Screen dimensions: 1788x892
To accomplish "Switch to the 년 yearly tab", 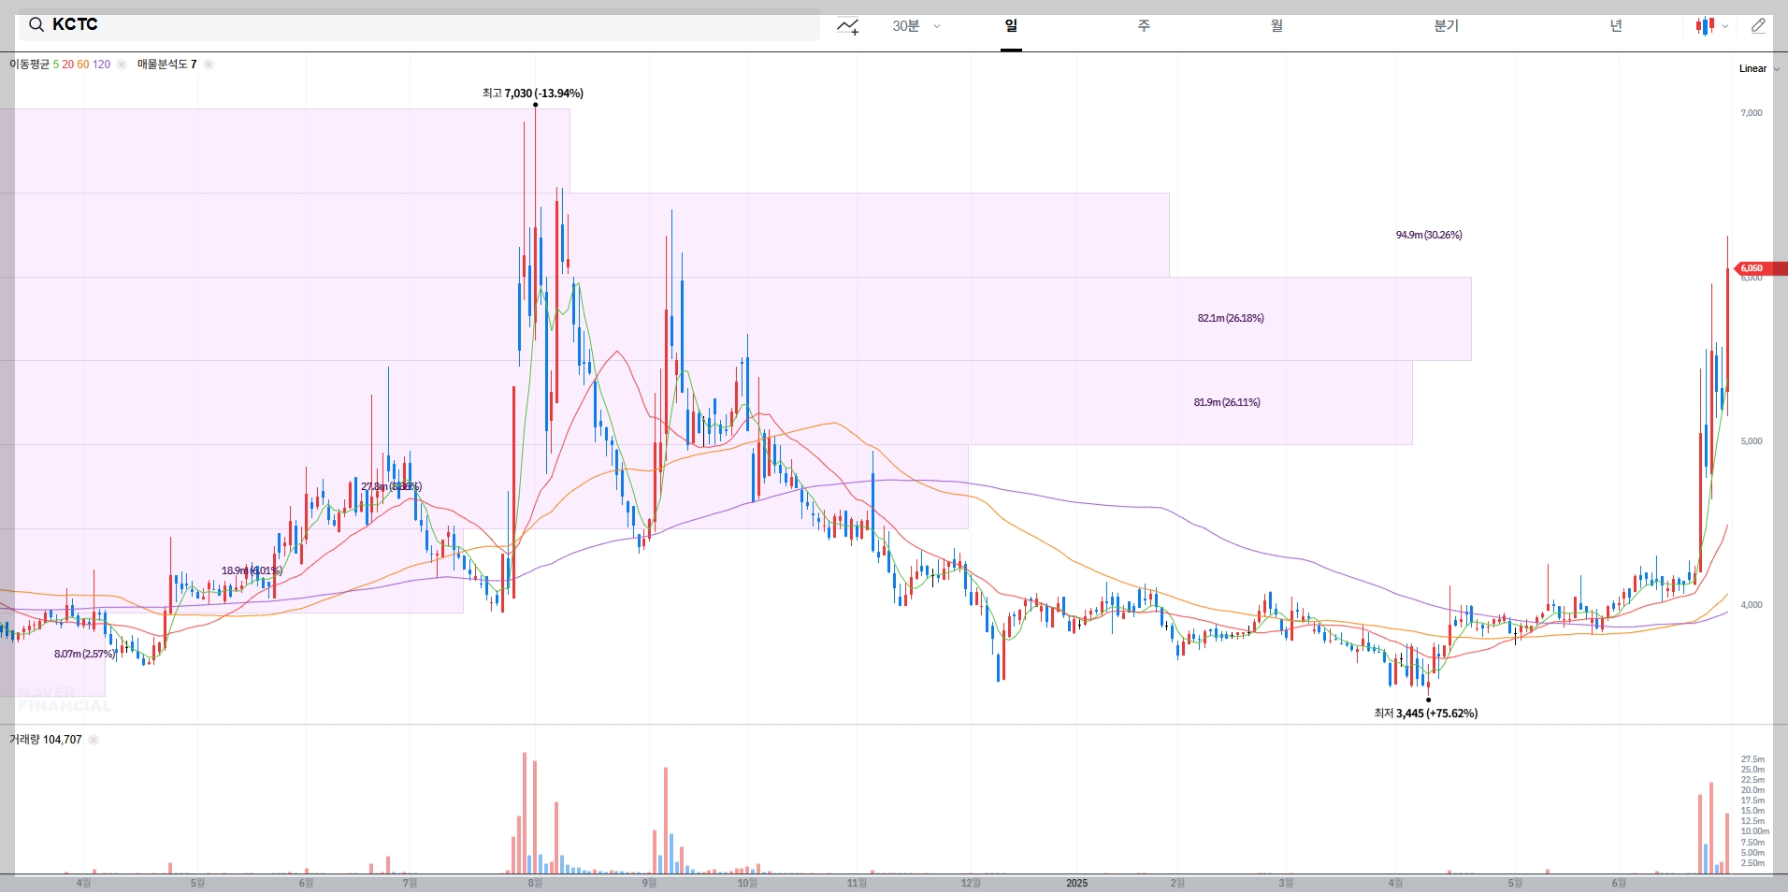I will 1616,26.
